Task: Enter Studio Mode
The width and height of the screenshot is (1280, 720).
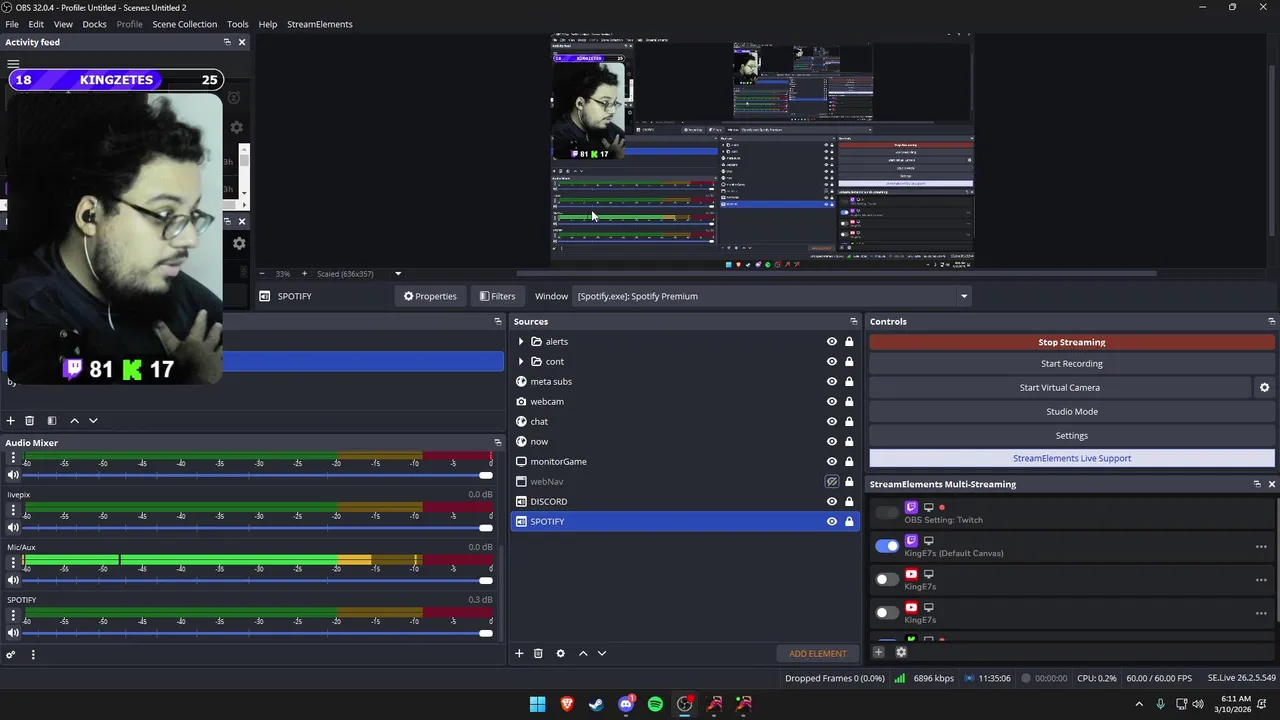Action: pyautogui.click(x=1072, y=412)
